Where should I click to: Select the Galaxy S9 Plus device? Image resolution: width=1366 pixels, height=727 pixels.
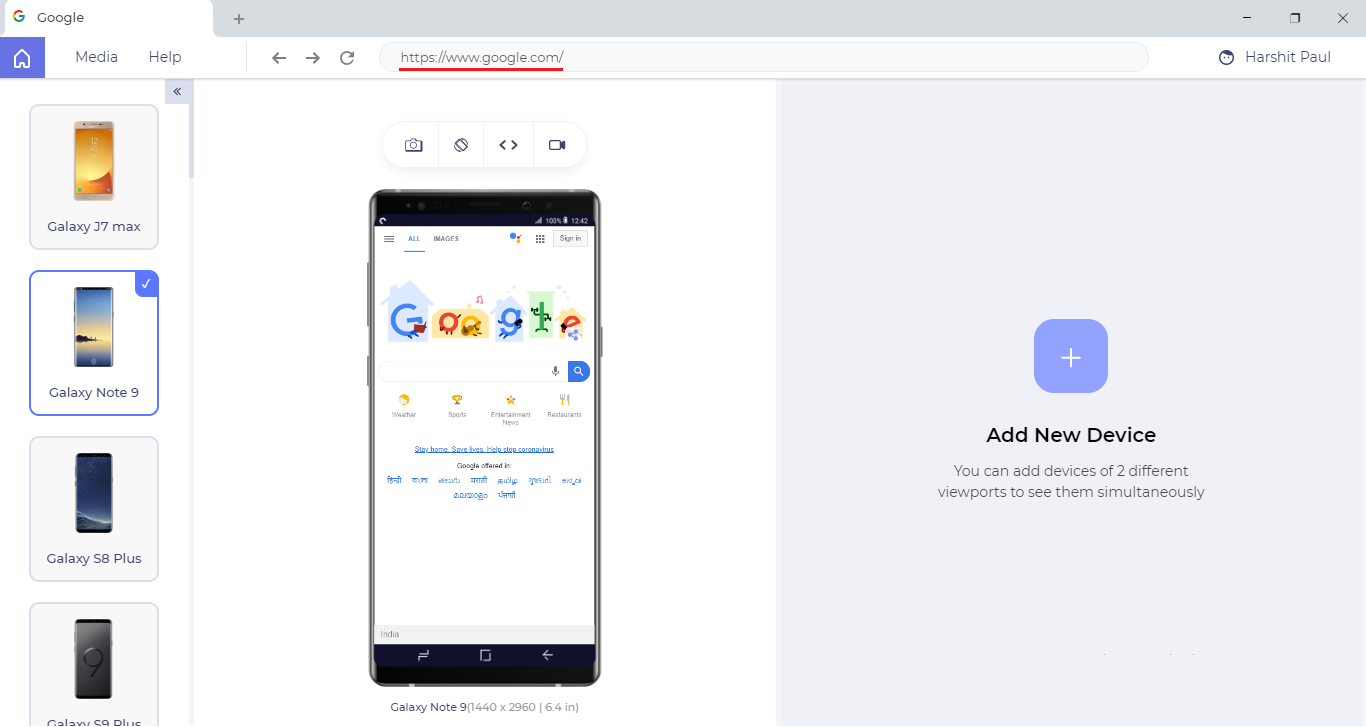coord(94,664)
